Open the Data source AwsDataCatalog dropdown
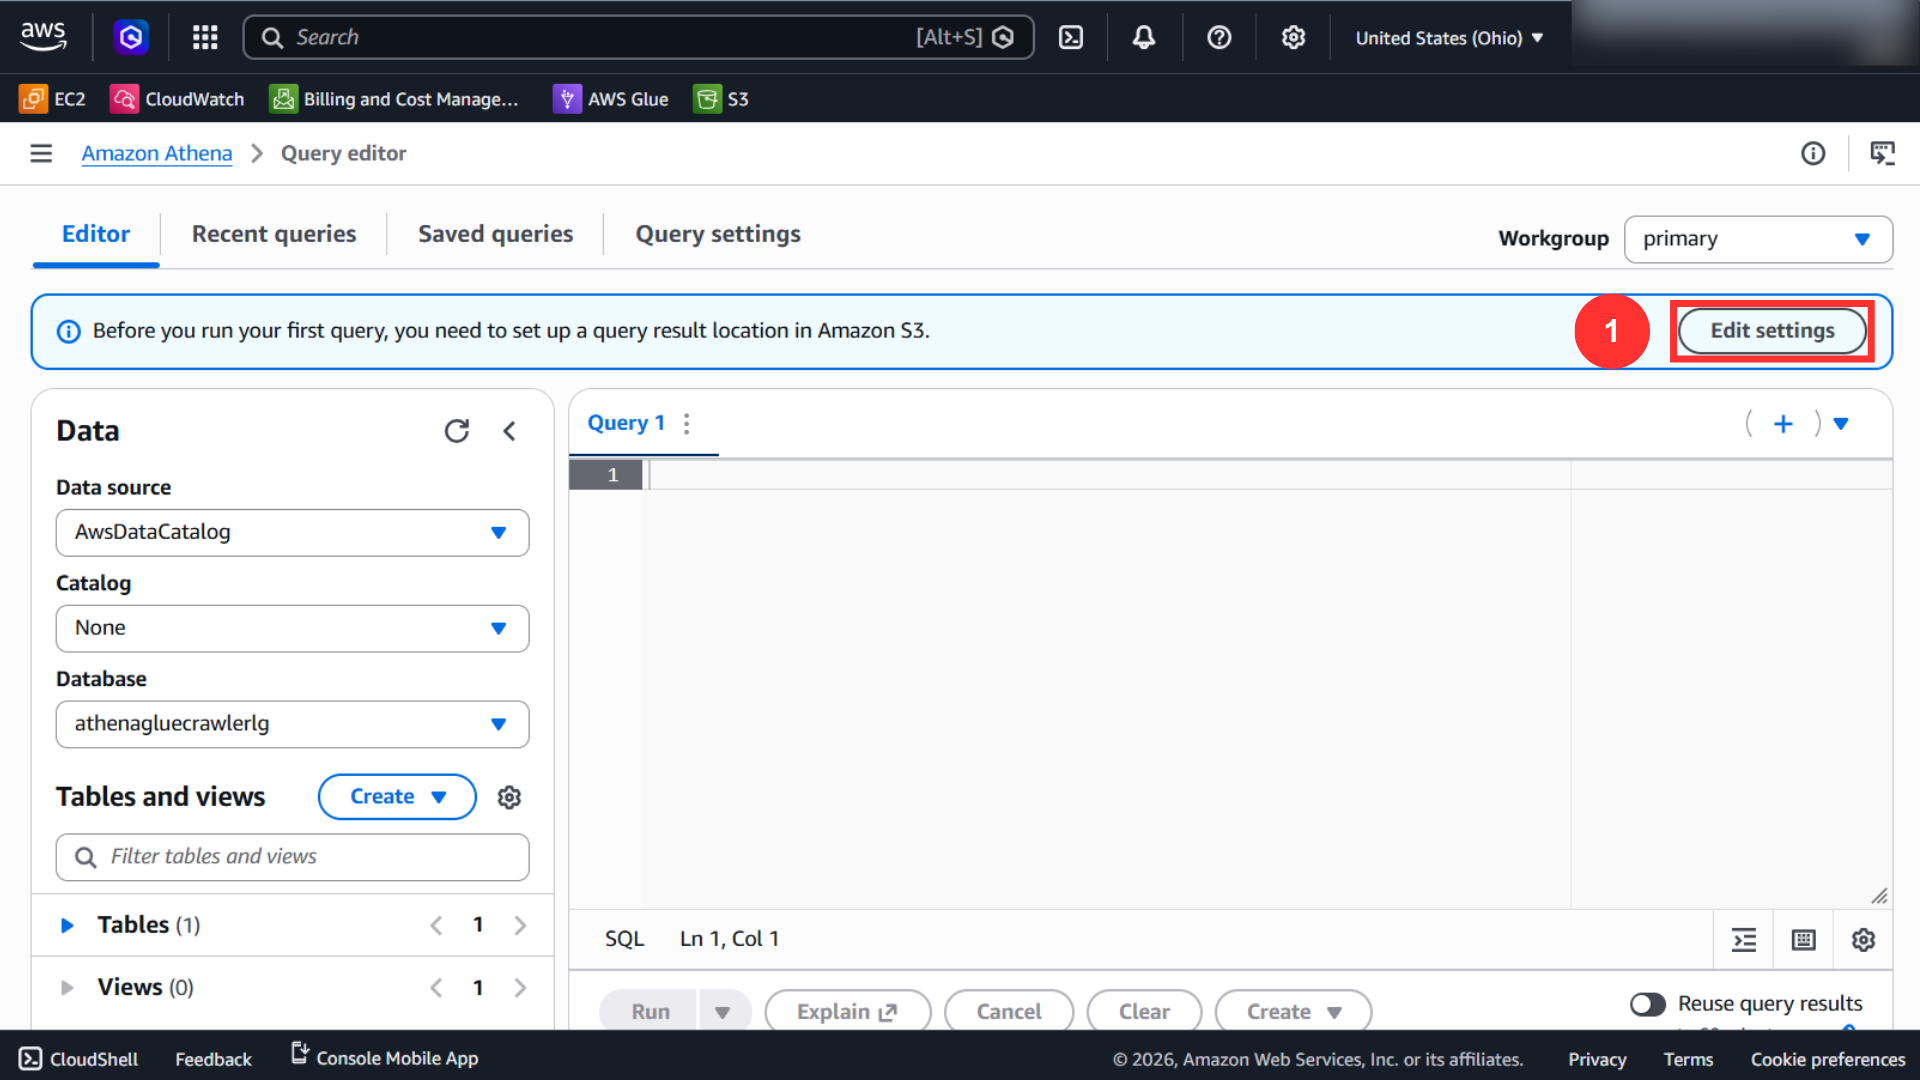The image size is (1920, 1080). coord(292,533)
